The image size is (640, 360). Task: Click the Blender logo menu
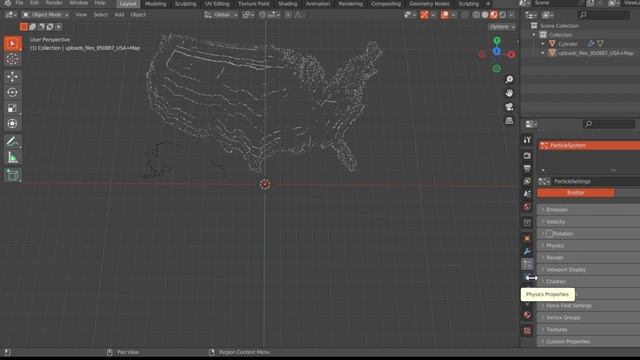7,3
